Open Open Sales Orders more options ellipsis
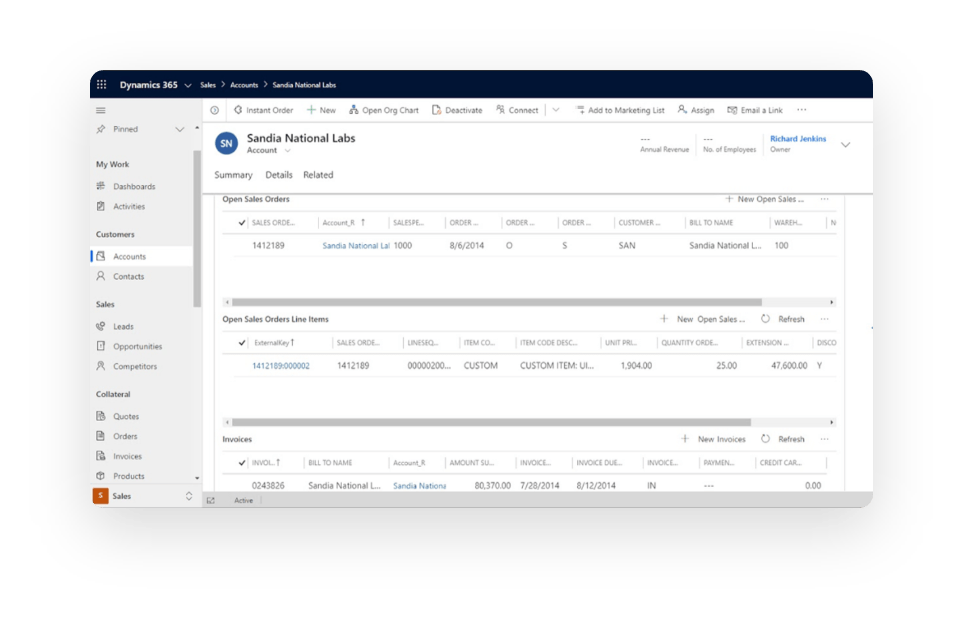This screenshot has height=618, width=963. click(824, 199)
